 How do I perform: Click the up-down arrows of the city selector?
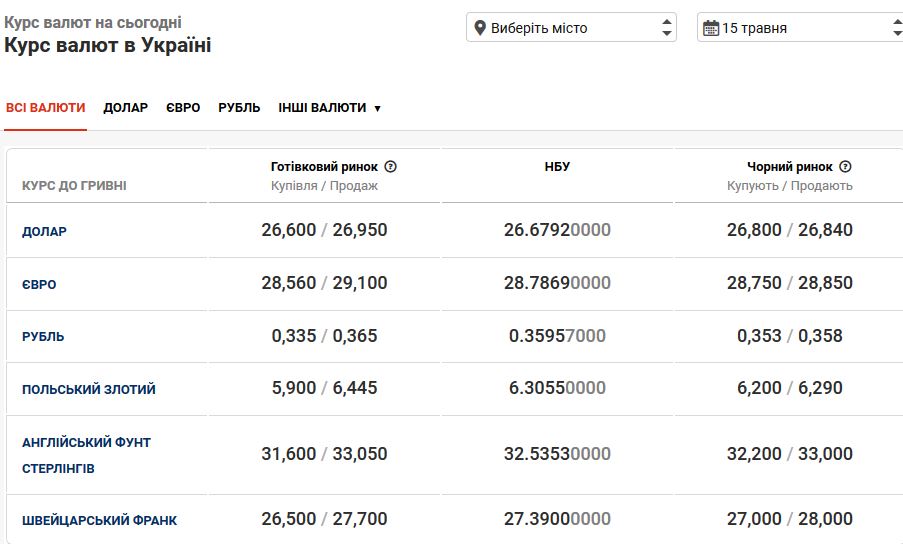click(x=667, y=28)
